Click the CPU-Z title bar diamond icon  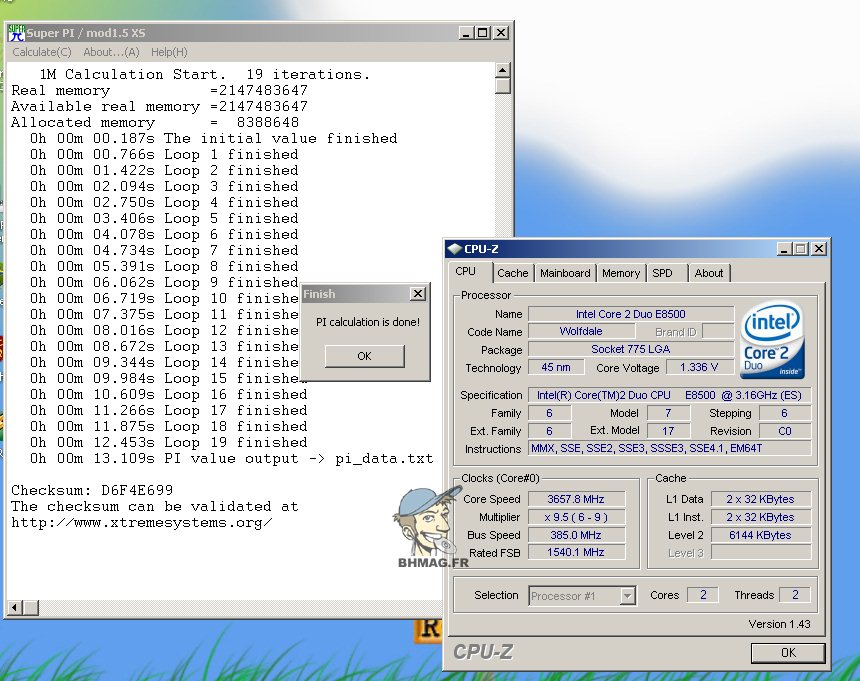(455, 249)
